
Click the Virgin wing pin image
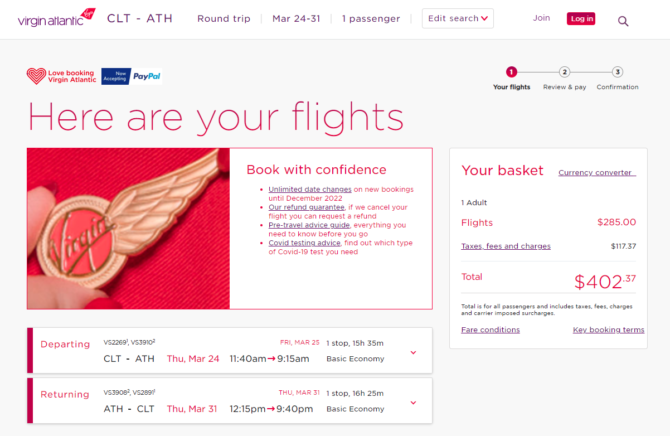coord(128,228)
